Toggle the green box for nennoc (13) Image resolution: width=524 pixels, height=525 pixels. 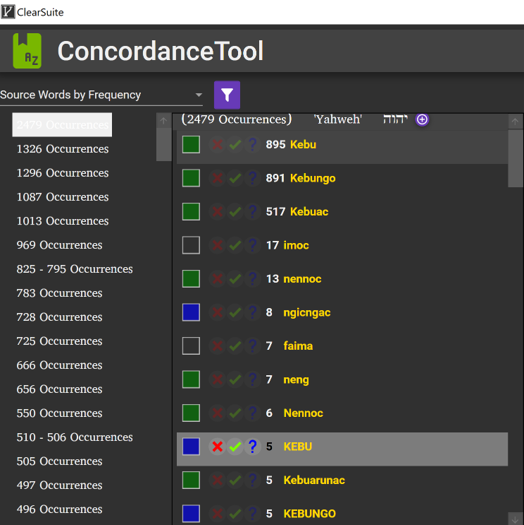[191, 279]
